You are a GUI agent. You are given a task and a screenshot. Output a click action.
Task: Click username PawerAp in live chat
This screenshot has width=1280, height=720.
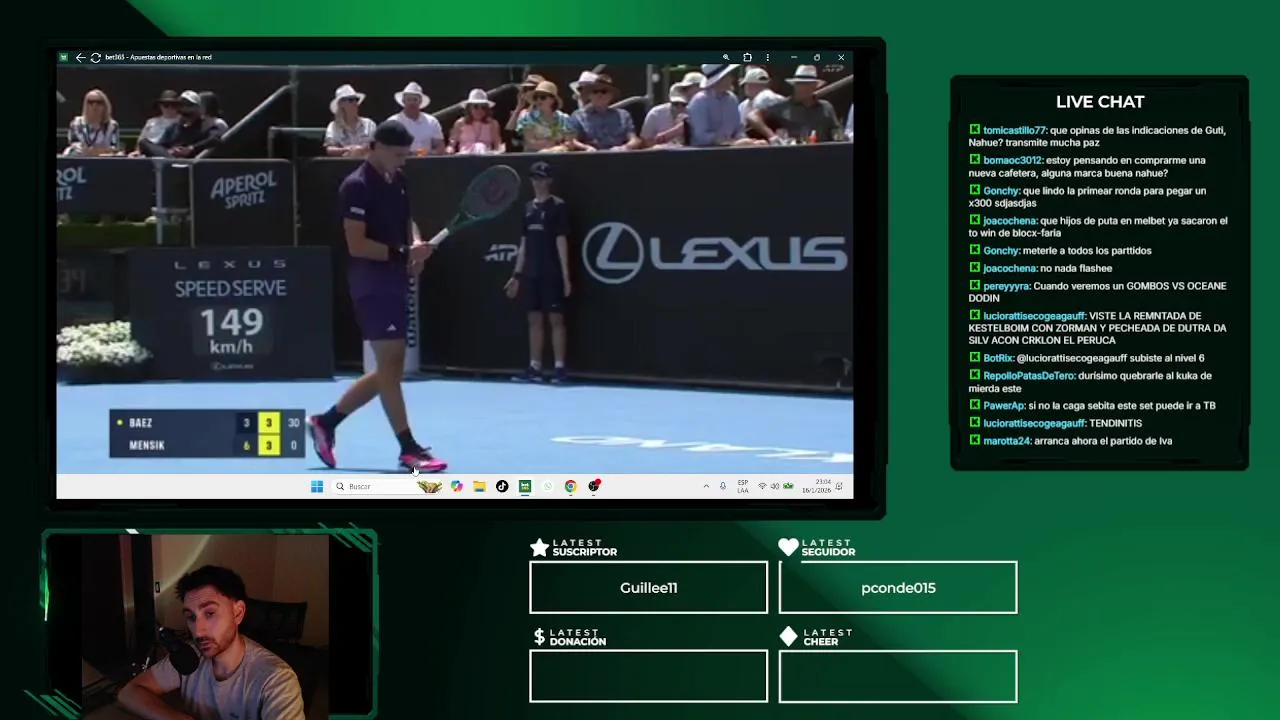(x=1004, y=406)
